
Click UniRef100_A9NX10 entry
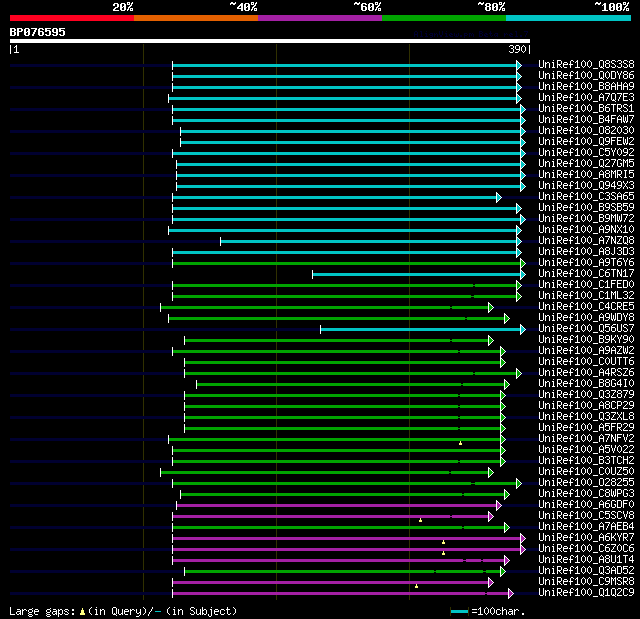[586, 230]
